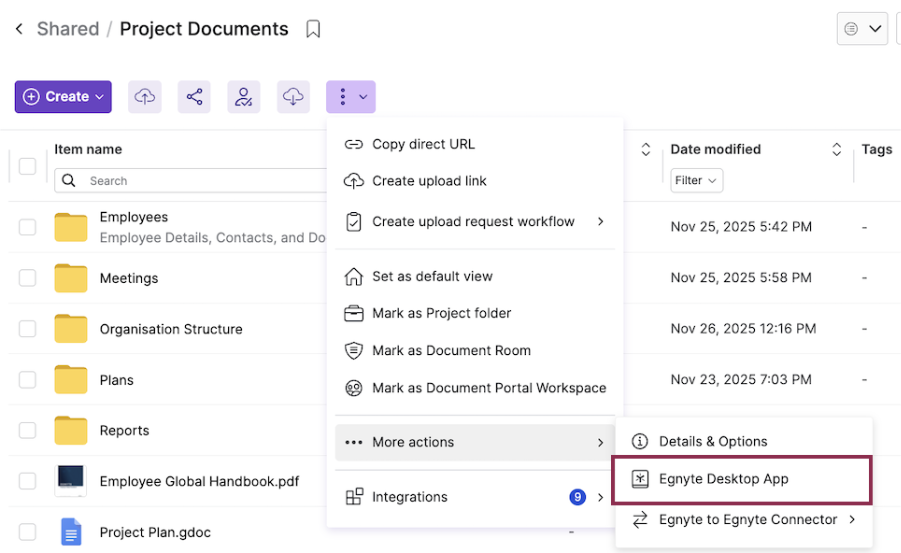The width and height of the screenshot is (901, 553).
Task: Click the Organisation Structure folder icon
Action: pyautogui.click(x=71, y=328)
